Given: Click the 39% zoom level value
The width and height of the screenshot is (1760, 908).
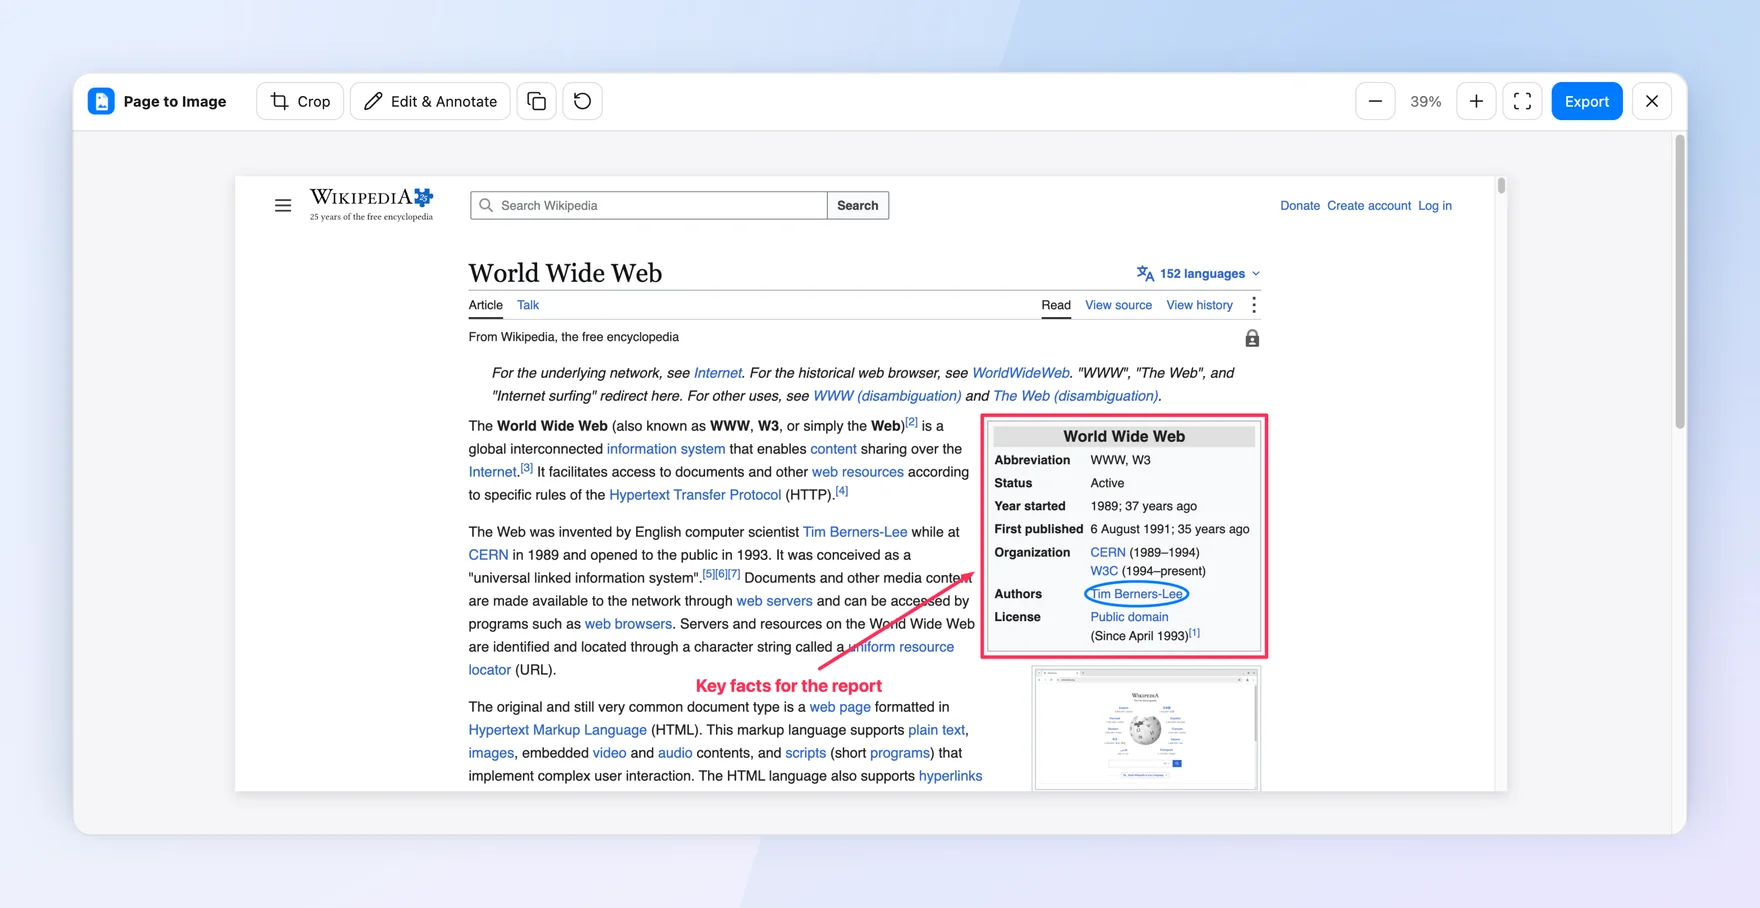Looking at the screenshot, I should (x=1425, y=101).
